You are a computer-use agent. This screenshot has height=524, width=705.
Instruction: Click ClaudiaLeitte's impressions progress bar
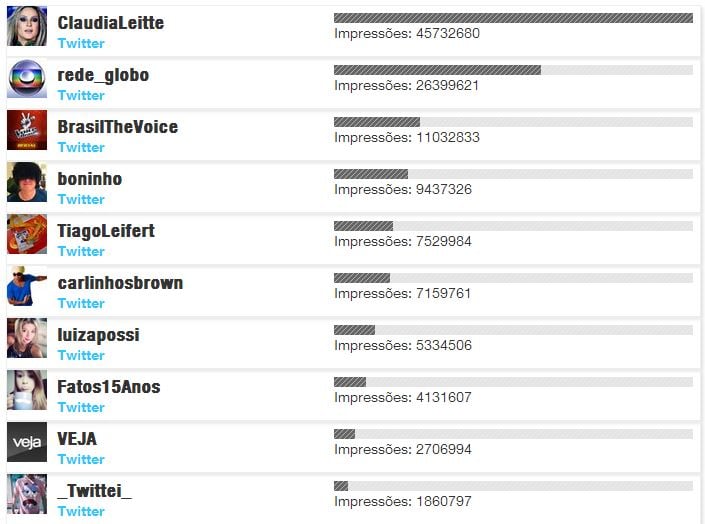(513, 18)
